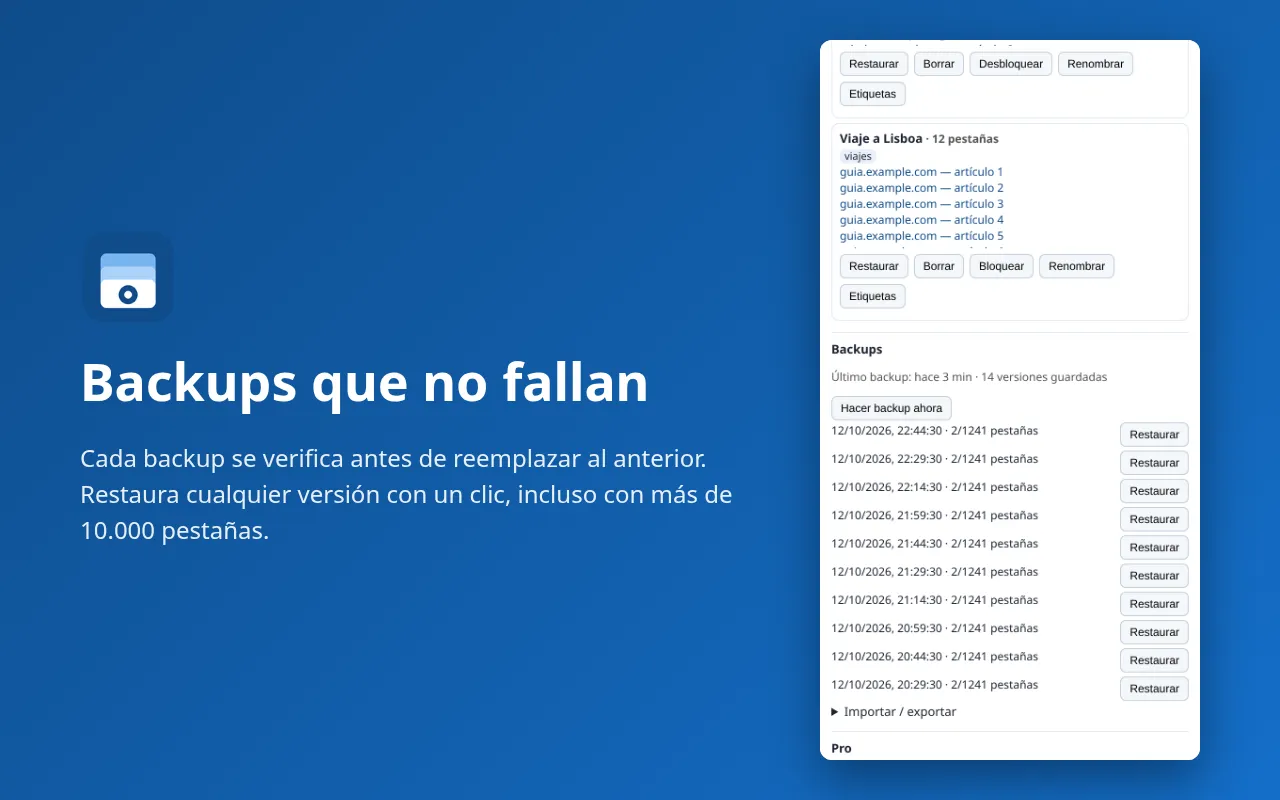Image resolution: width=1280 pixels, height=800 pixels.
Task: Click Borrar on the top session card
Action: (x=939, y=64)
